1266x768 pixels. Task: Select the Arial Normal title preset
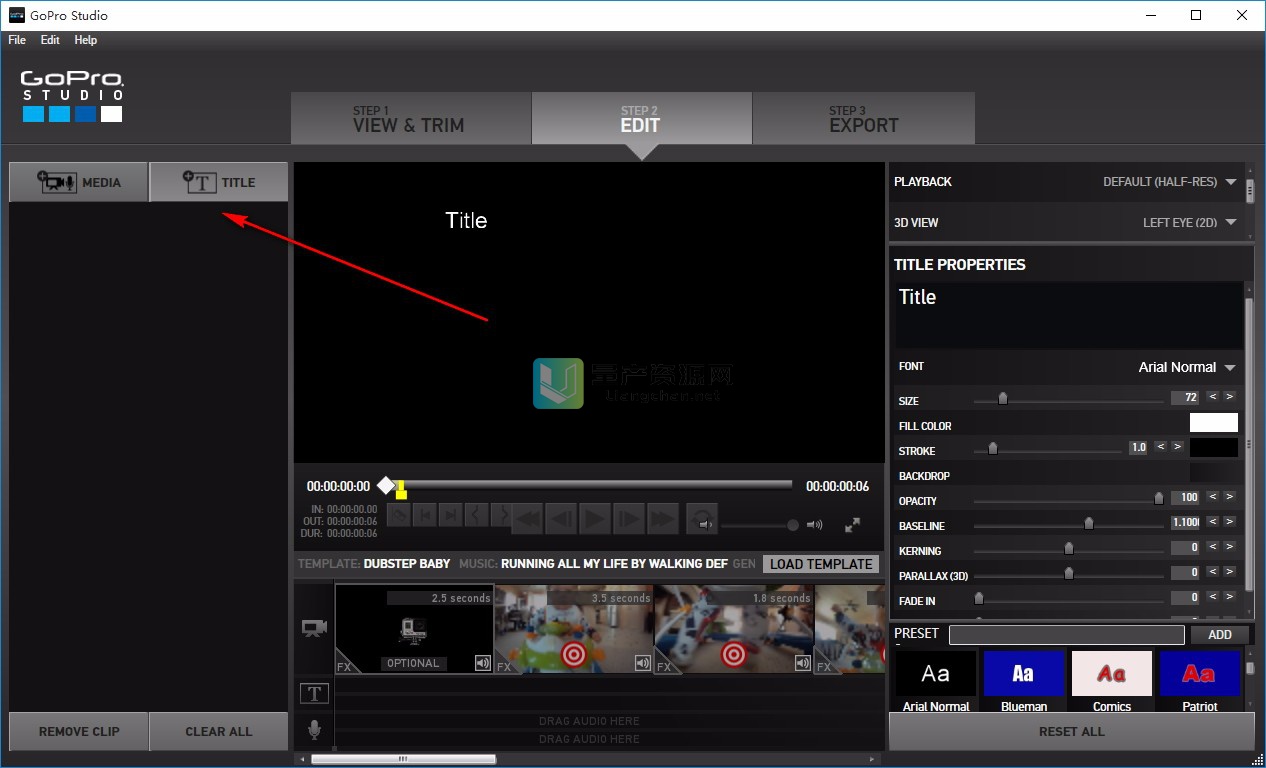[x=935, y=682]
